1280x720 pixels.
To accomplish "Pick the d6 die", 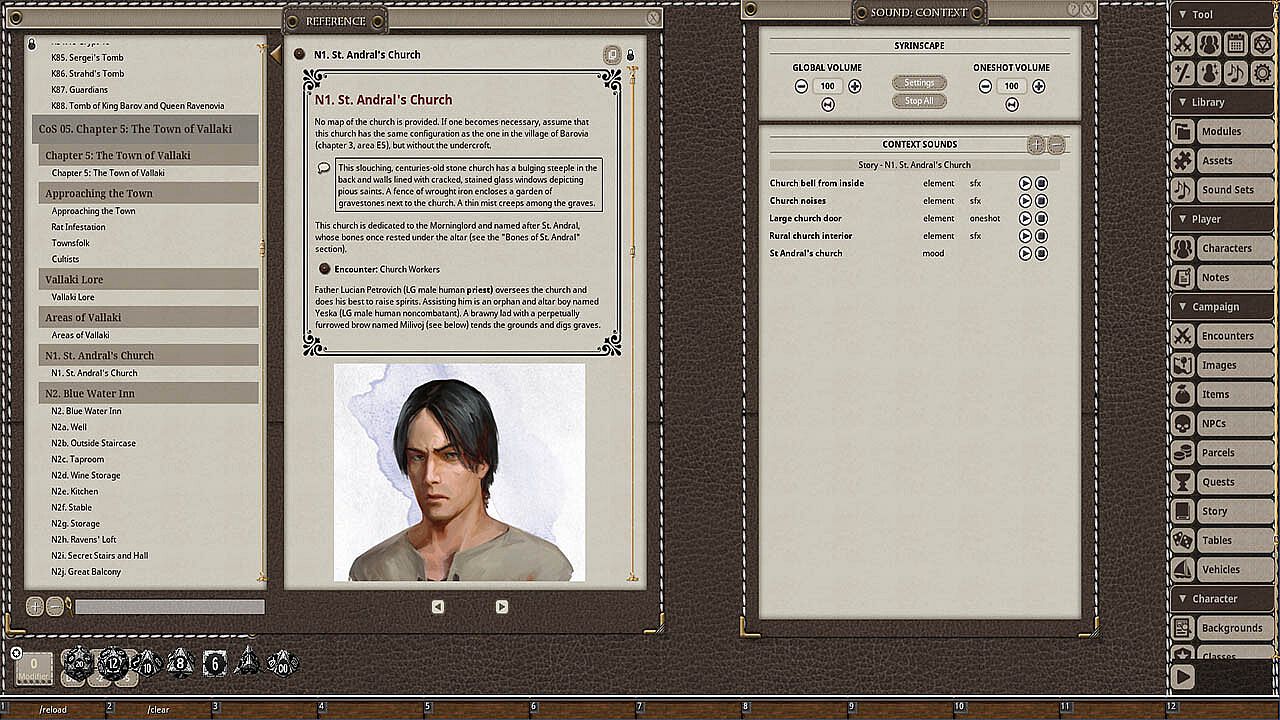I will (215, 662).
